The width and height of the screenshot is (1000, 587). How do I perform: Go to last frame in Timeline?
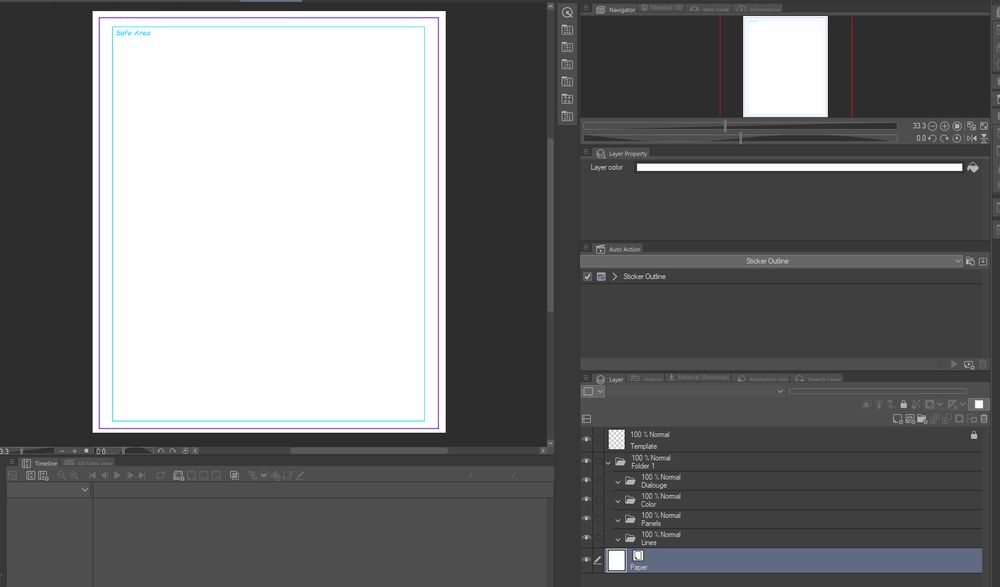(142, 475)
